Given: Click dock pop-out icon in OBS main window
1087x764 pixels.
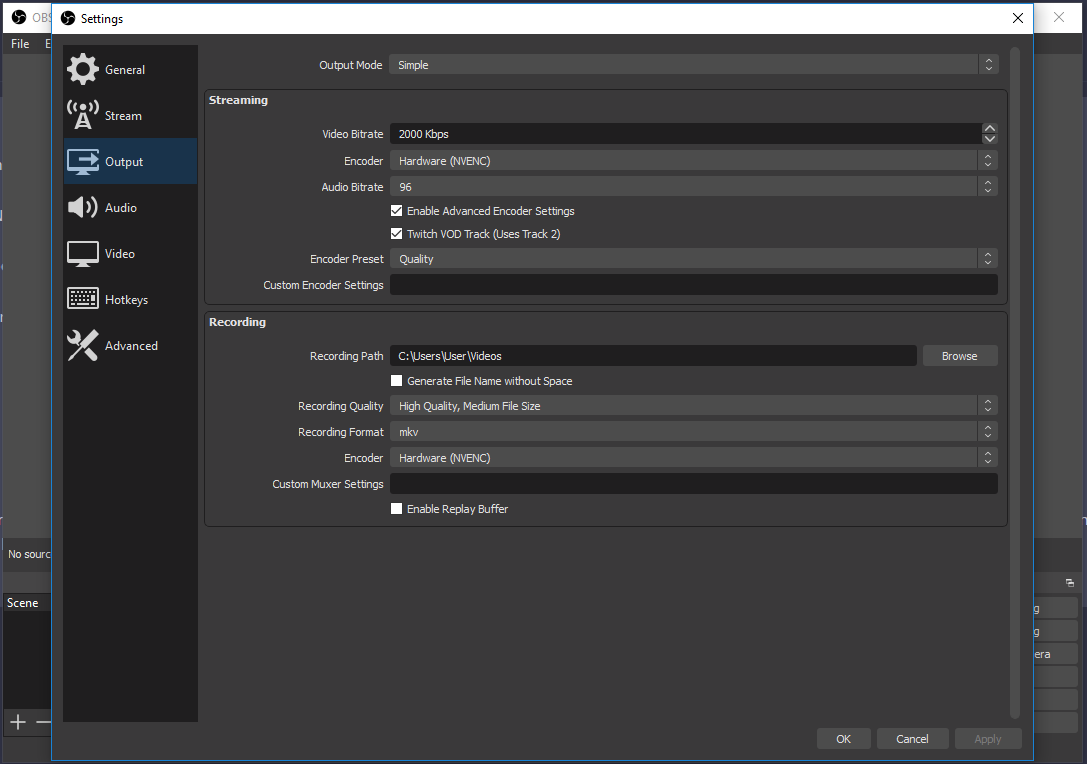Looking at the screenshot, I should 1070,583.
